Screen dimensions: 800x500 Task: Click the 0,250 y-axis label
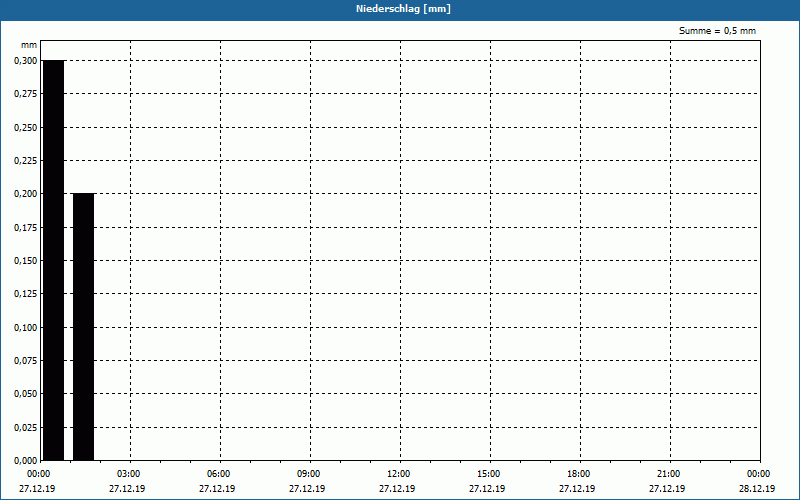point(26,128)
